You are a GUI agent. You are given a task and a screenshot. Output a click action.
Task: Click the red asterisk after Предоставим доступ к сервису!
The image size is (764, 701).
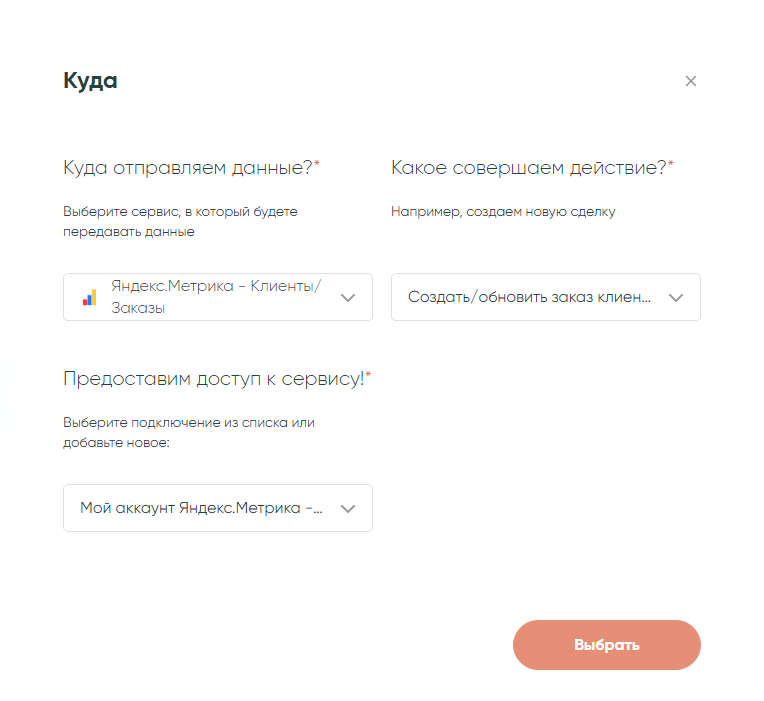[368, 375]
